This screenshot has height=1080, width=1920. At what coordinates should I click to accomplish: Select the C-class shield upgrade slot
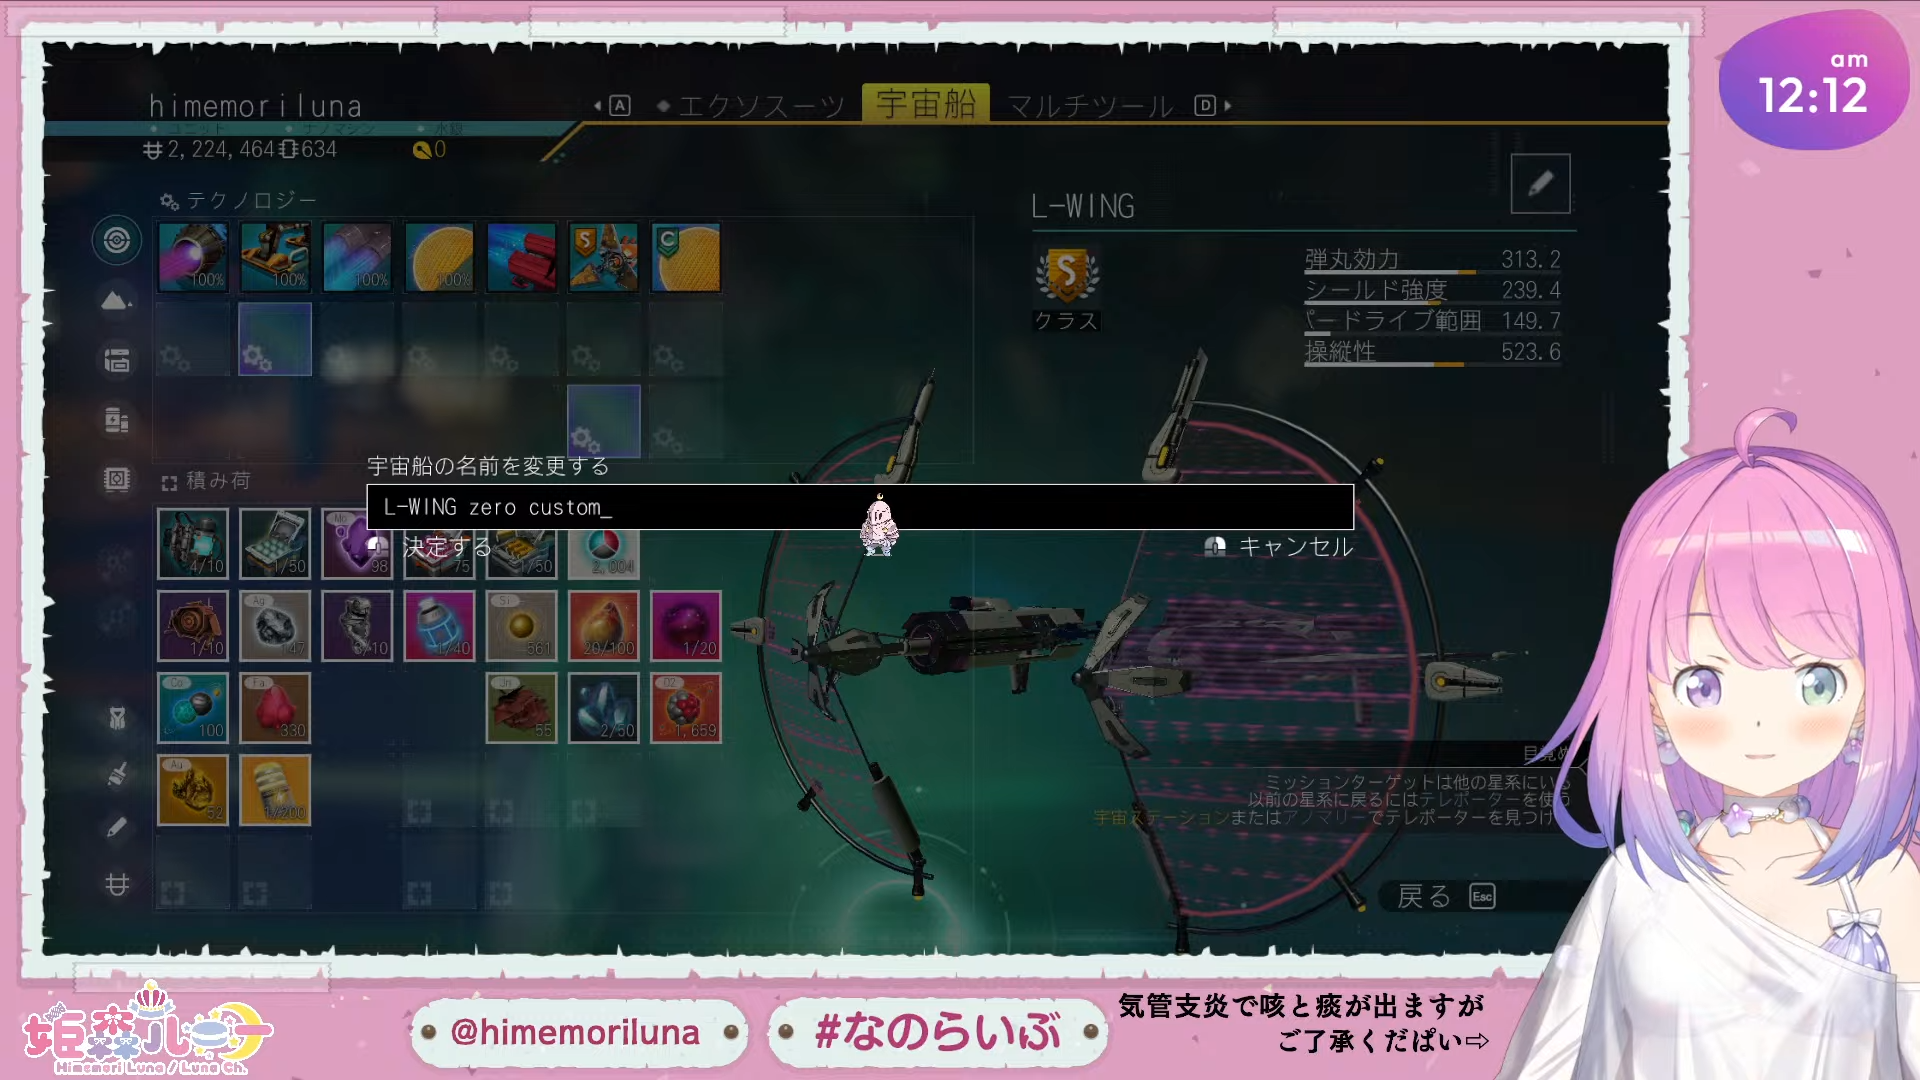[x=685, y=257]
